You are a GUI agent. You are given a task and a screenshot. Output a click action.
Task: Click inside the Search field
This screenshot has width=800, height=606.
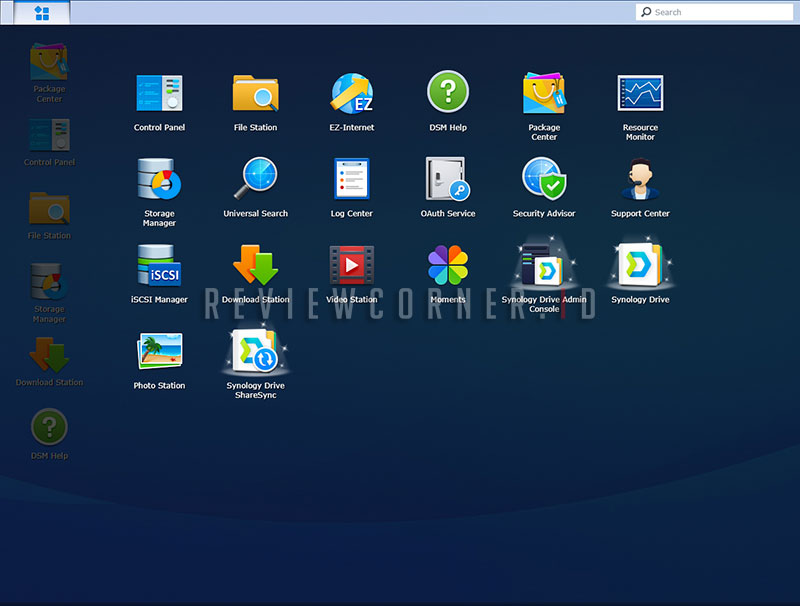pos(715,12)
